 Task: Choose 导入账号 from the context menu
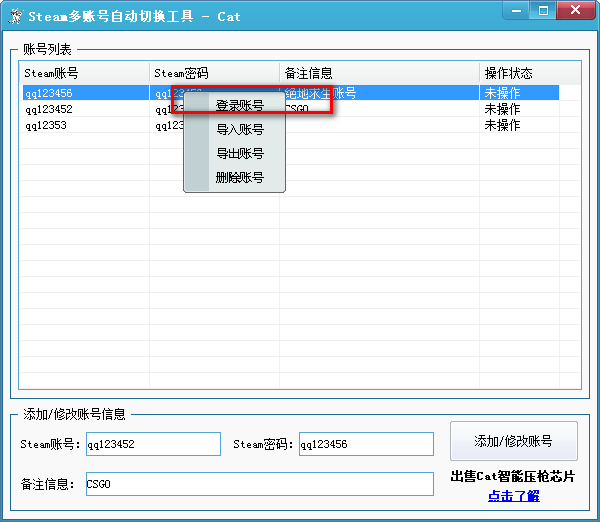pyautogui.click(x=240, y=129)
